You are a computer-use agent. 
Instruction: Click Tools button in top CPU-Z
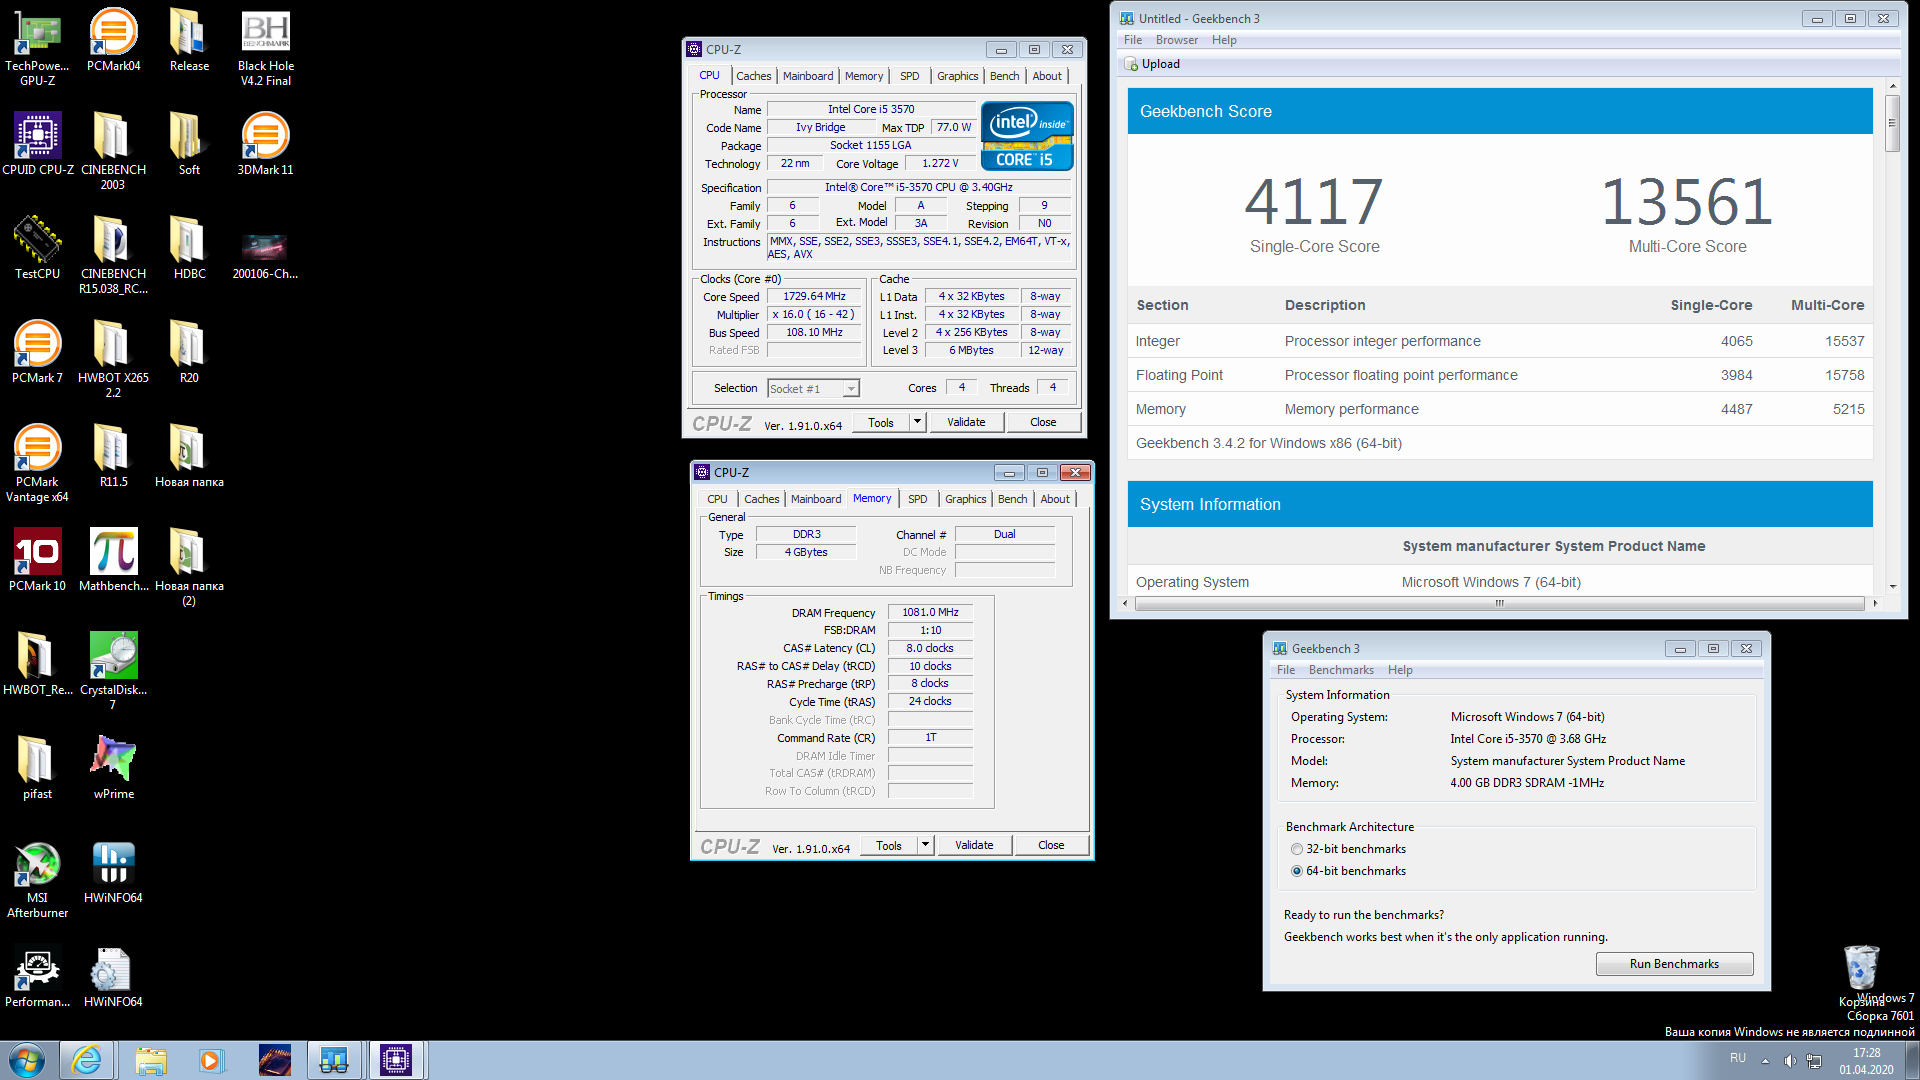(881, 422)
